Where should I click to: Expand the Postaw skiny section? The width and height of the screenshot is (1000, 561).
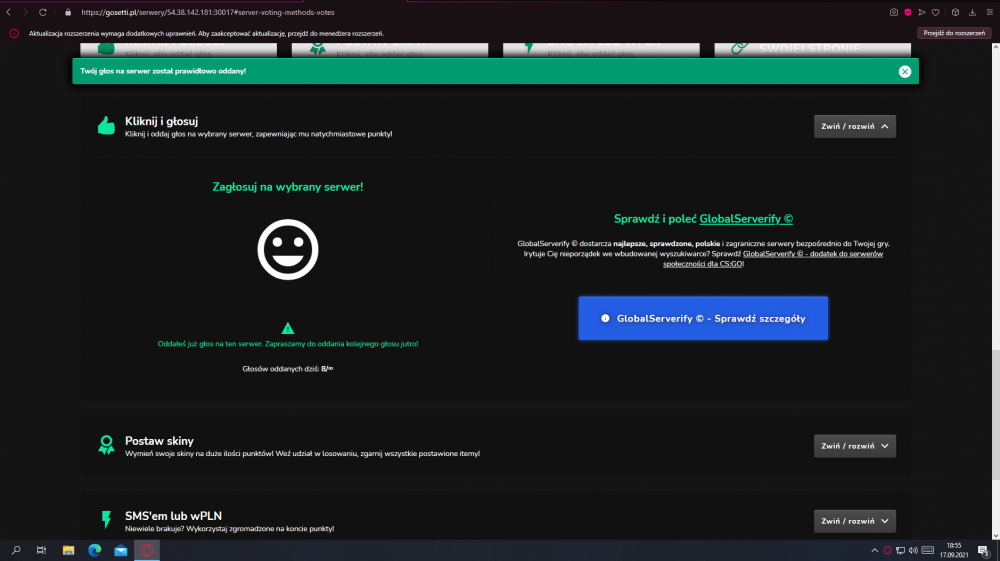[x=855, y=446]
